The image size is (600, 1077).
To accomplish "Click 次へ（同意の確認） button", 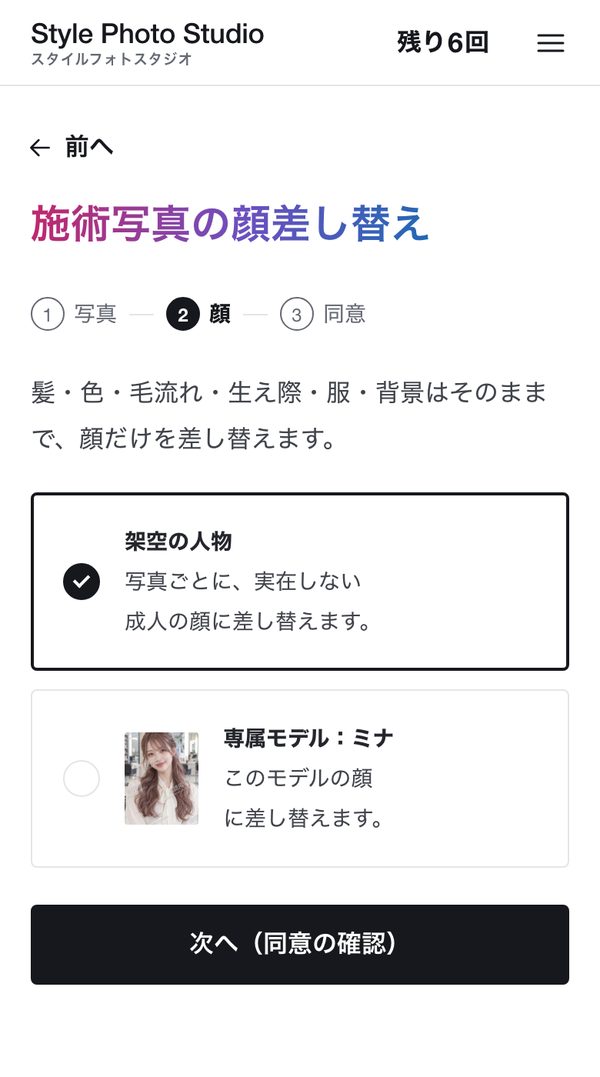I will click(300, 944).
